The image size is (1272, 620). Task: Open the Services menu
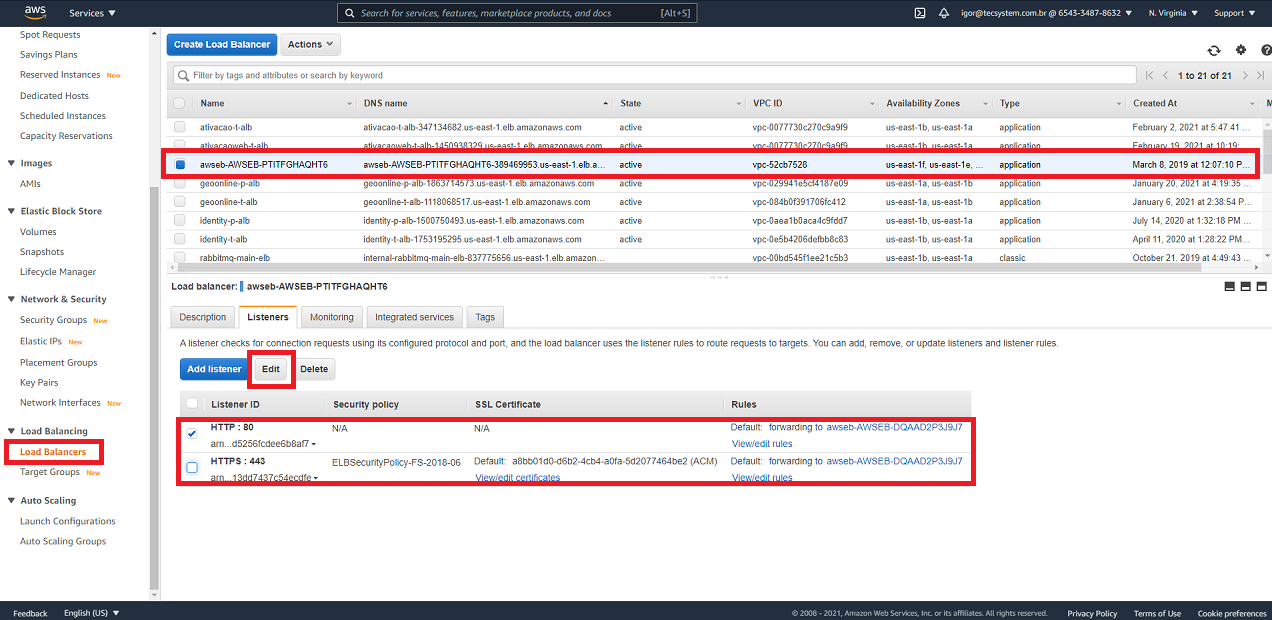[x=92, y=13]
